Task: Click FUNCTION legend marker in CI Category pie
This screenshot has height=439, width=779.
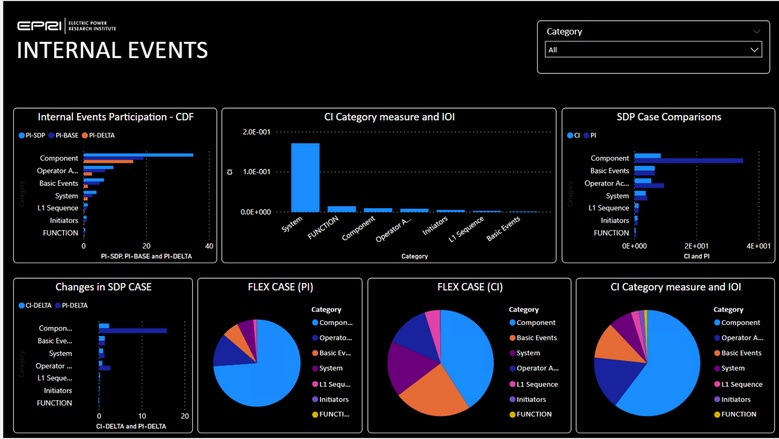Action: pyautogui.click(x=717, y=414)
